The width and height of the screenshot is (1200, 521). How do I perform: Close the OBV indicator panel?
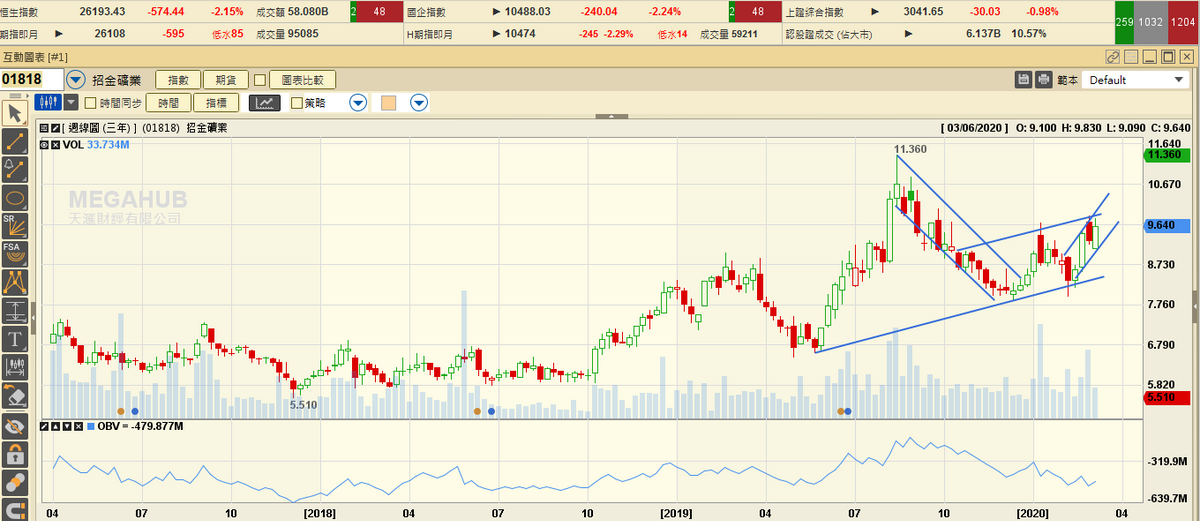(78, 426)
